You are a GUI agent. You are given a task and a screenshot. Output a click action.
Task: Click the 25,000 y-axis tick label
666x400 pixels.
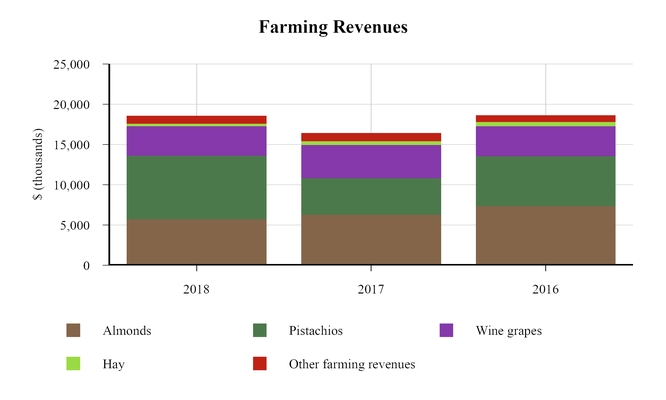point(71,65)
